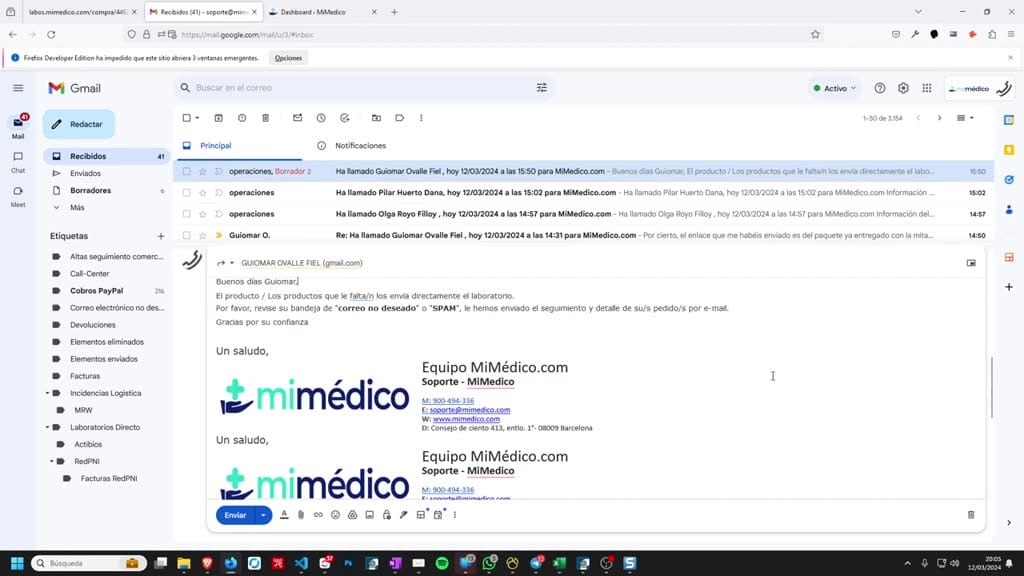The height and width of the screenshot is (576, 1024).
Task: Click the plus to create a new Etiqueta
Action: coord(161,236)
